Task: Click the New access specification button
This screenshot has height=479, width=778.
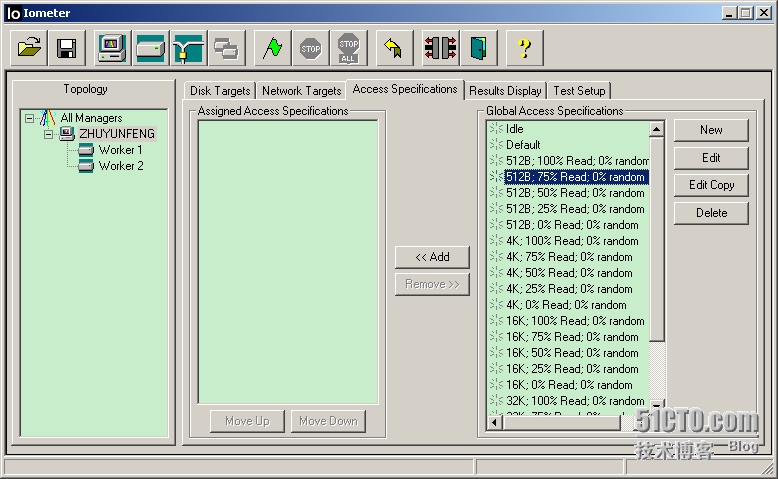Action: 711,130
